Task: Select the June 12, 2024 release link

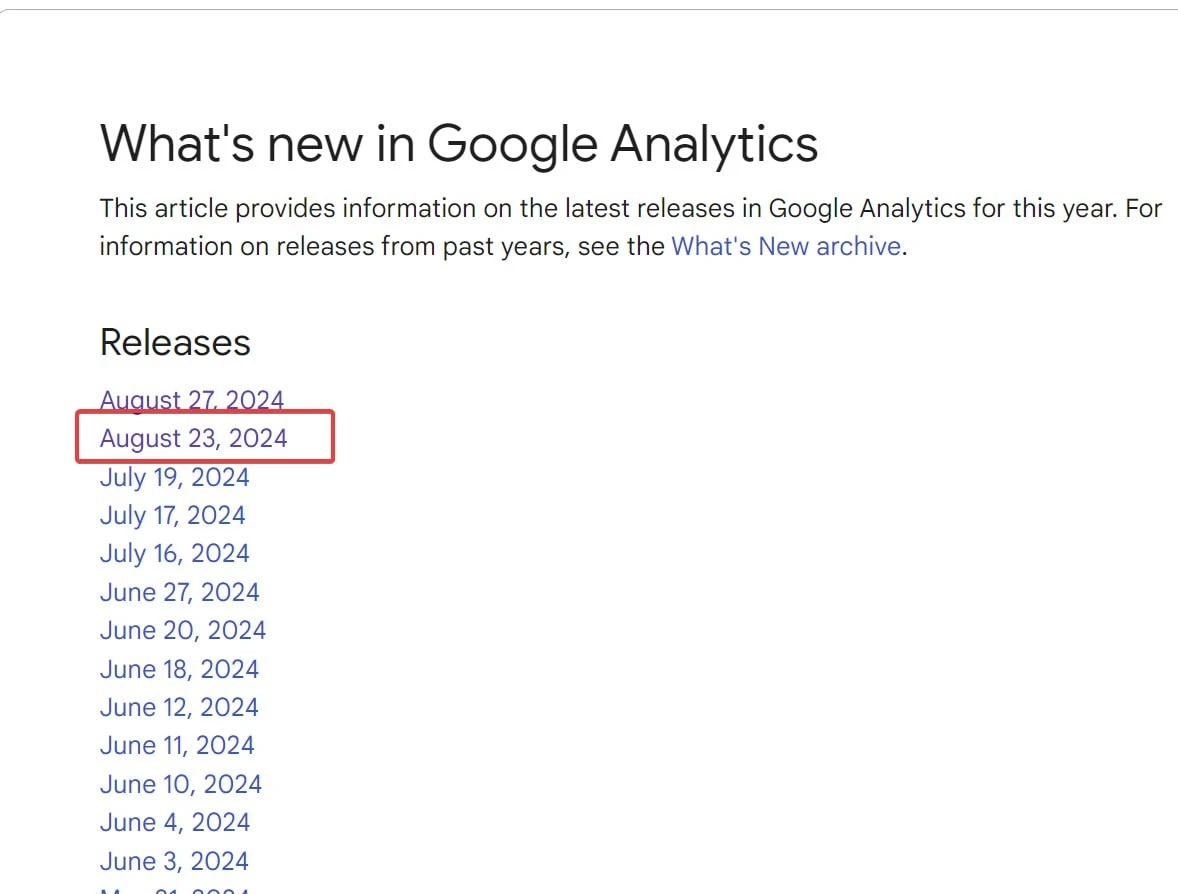Action: point(179,707)
